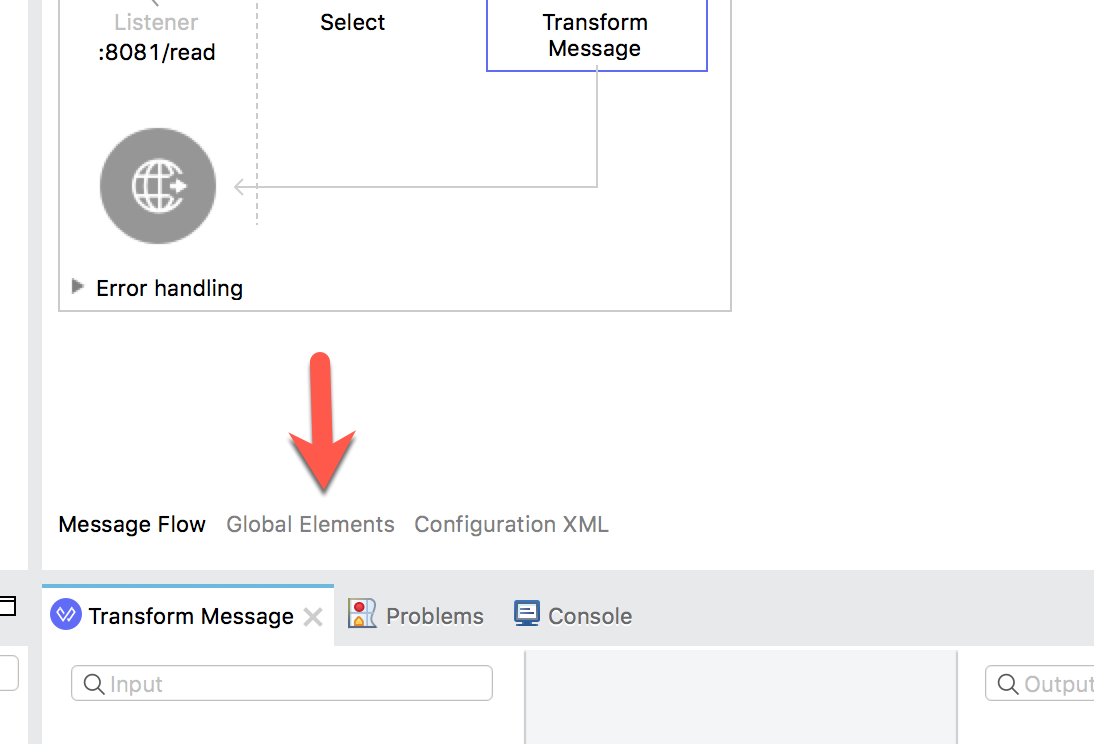The width and height of the screenshot is (1094, 744).
Task: Click the magnifier icon in the Input field
Action: (94, 684)
